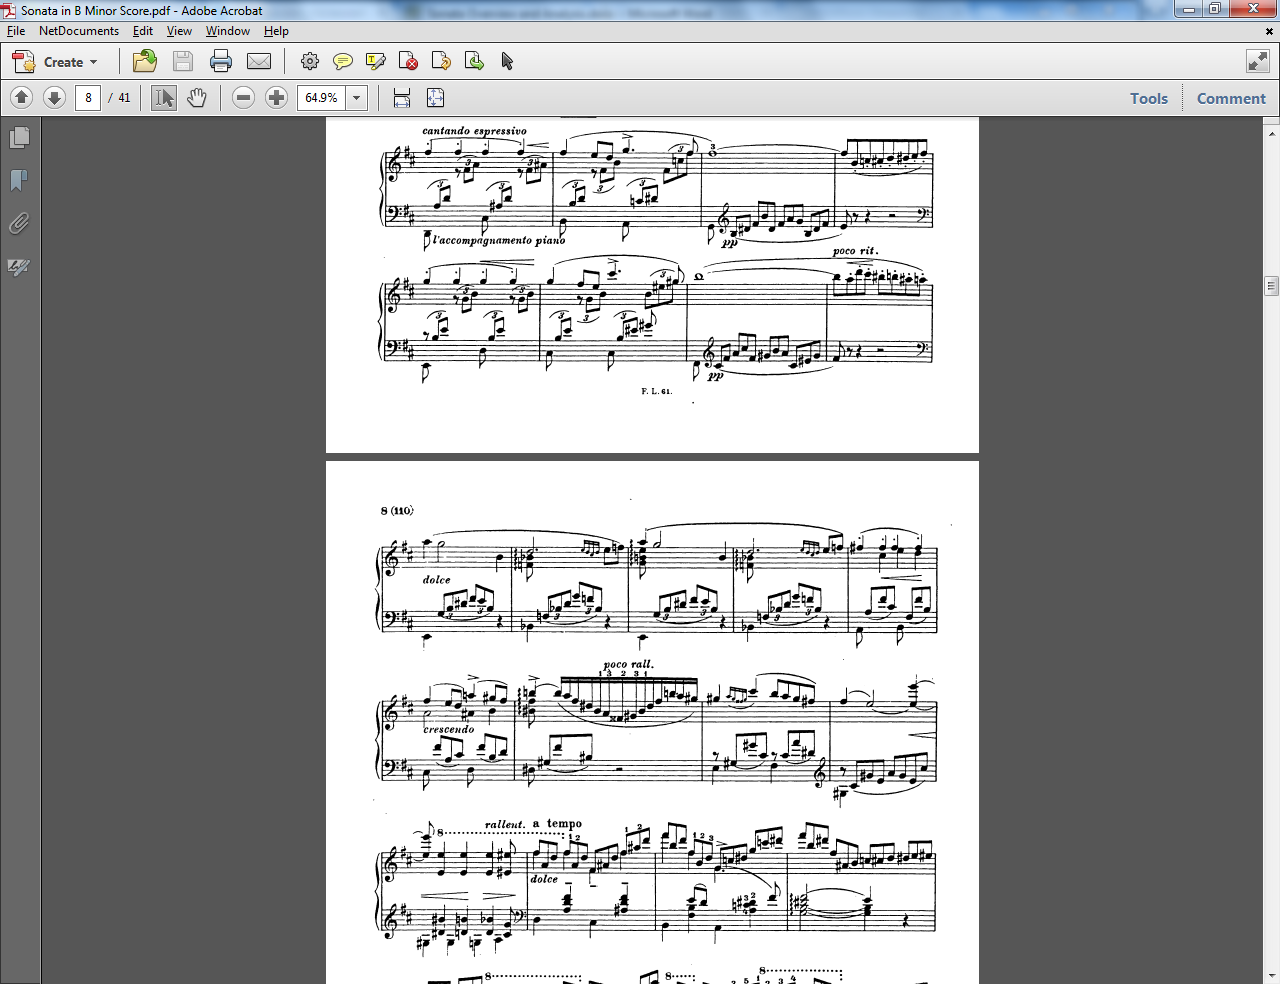
Task: Open the Comment pane
Action: [x=1231, y=98]
